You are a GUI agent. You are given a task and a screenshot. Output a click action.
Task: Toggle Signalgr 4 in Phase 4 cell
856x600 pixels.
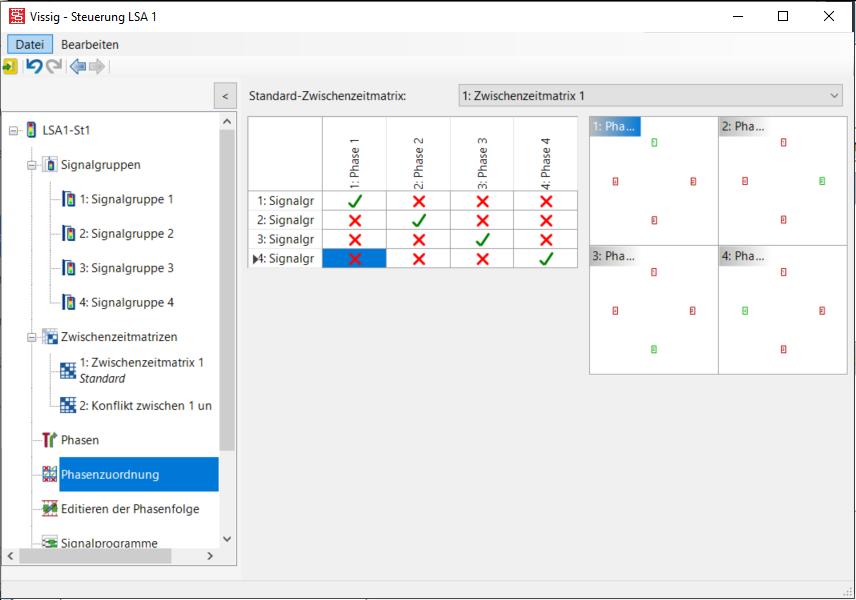tap(545, 258)
